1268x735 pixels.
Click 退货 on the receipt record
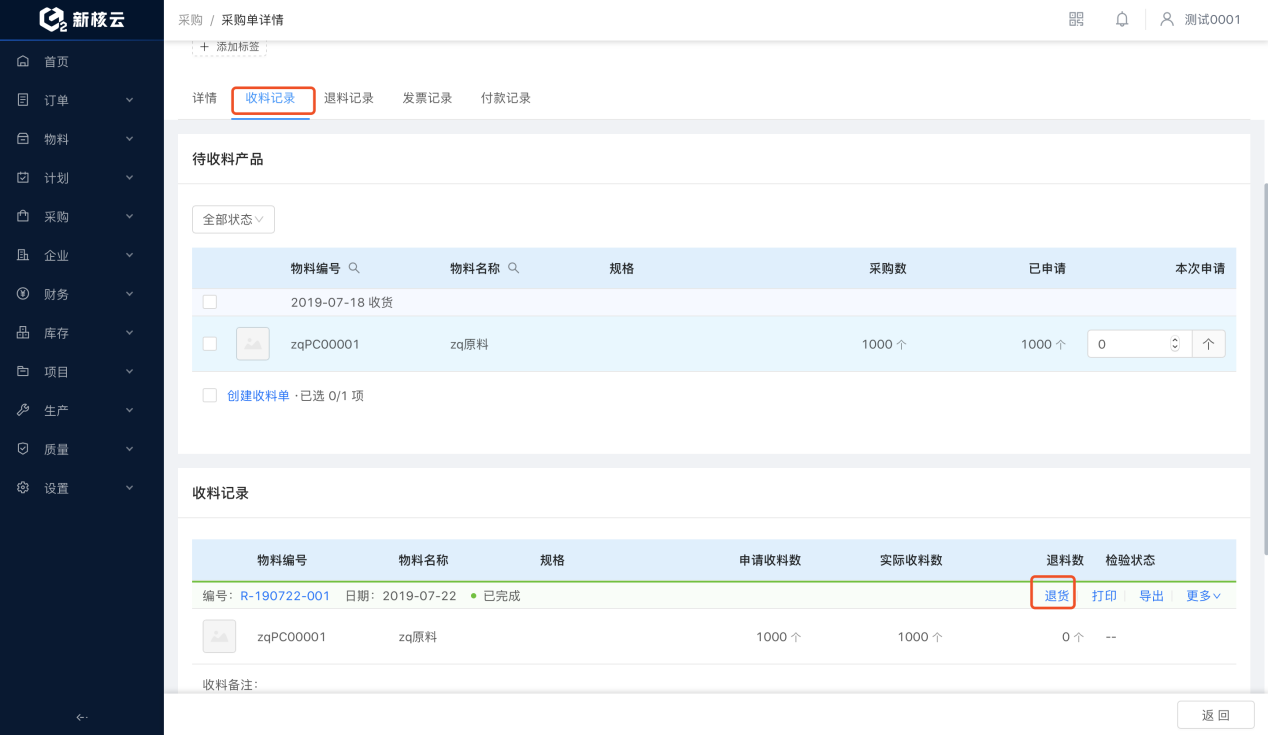[x=1057, y=596]
